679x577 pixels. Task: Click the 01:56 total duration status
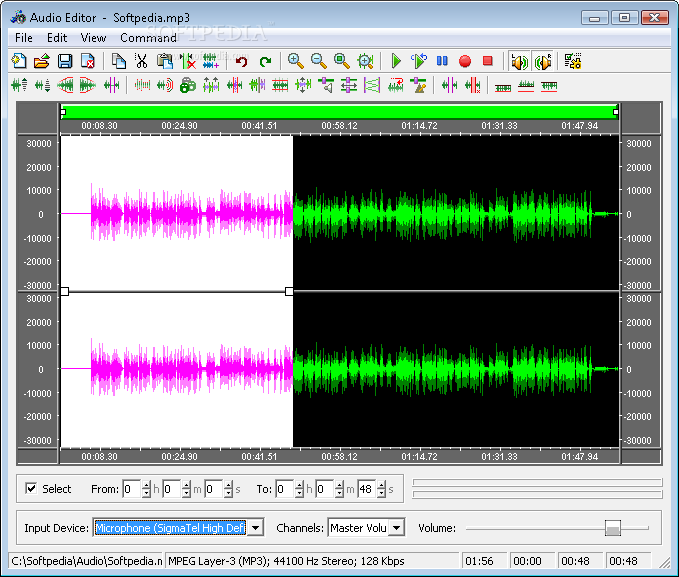pyautogui.click(x=479, y=561)
